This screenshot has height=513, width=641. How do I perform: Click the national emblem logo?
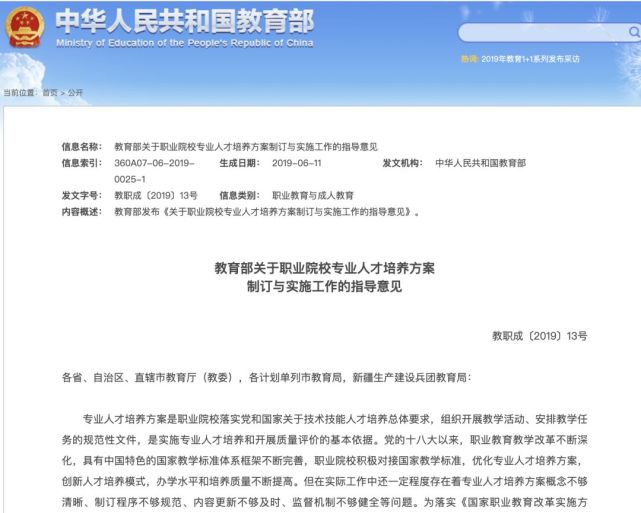25,27
